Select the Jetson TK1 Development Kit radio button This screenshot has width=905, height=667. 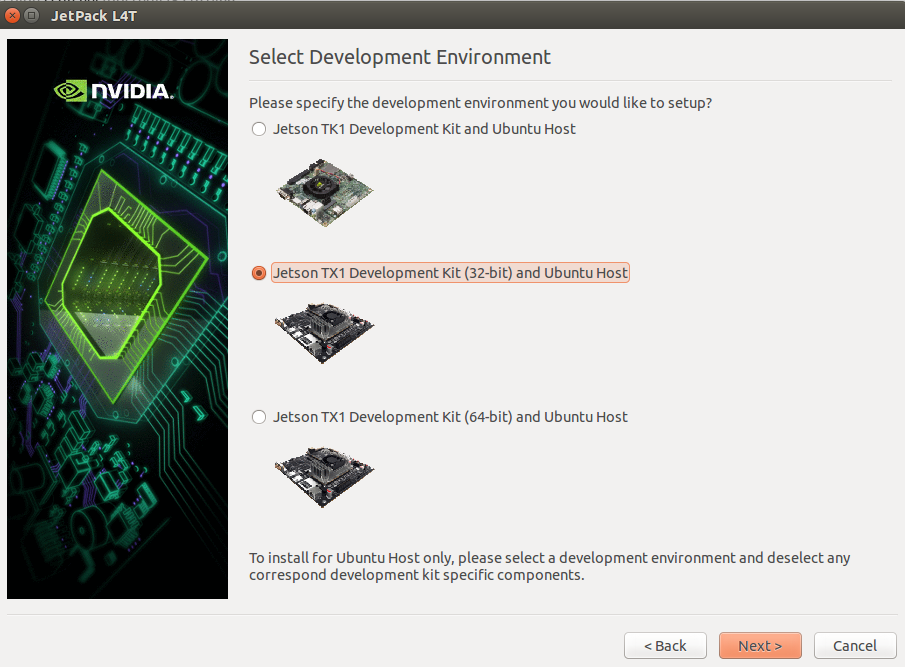(x=259, y=129)
